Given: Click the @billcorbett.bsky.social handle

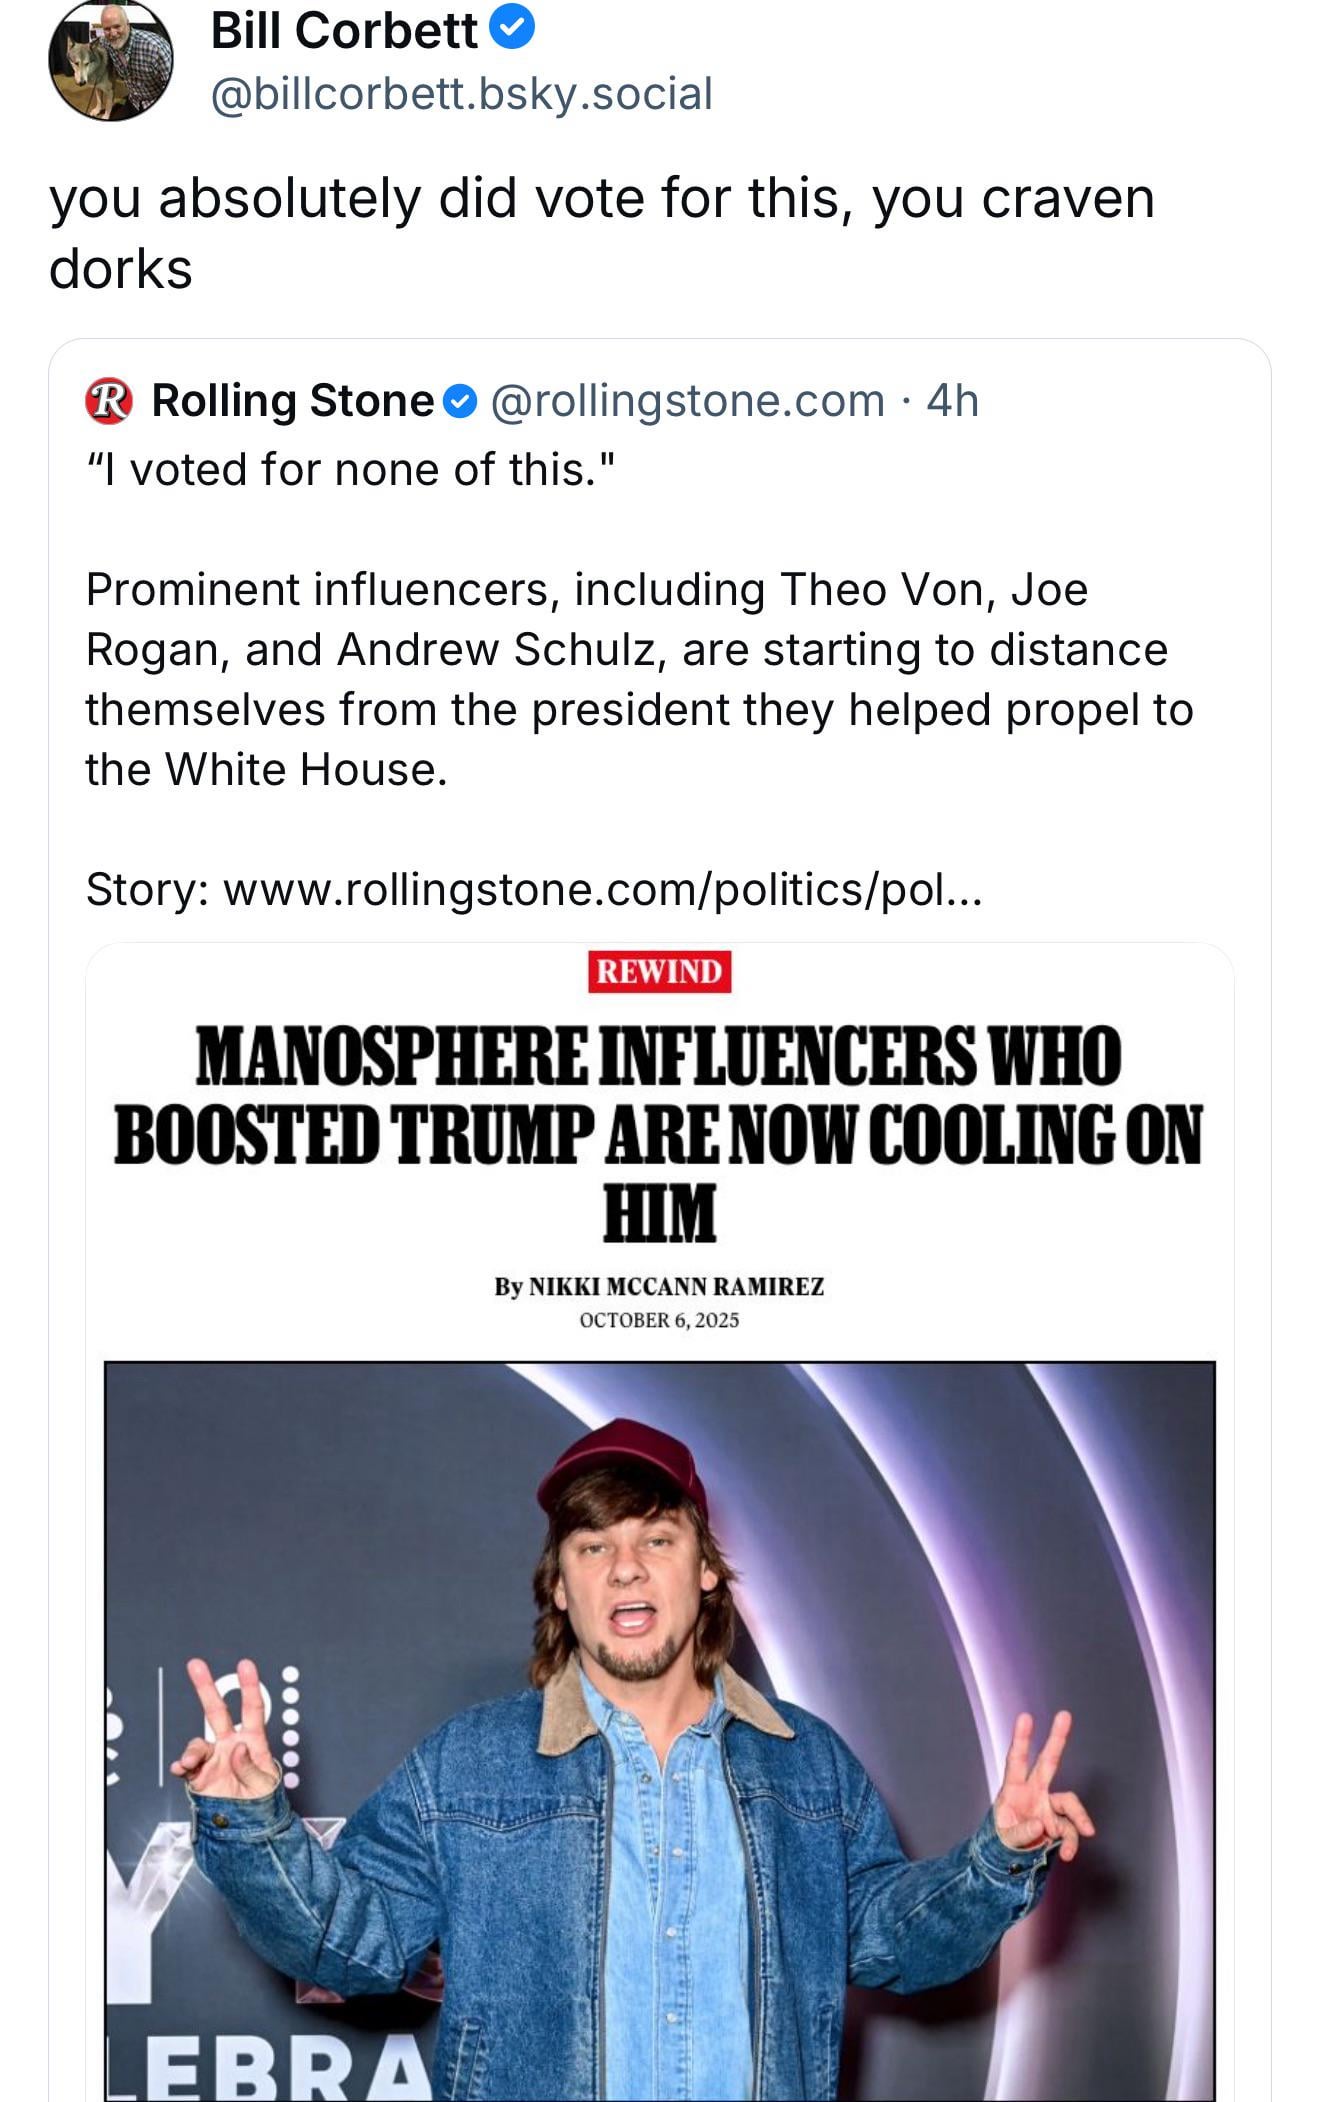Looking at the screenshot, I should coord(461,94).
